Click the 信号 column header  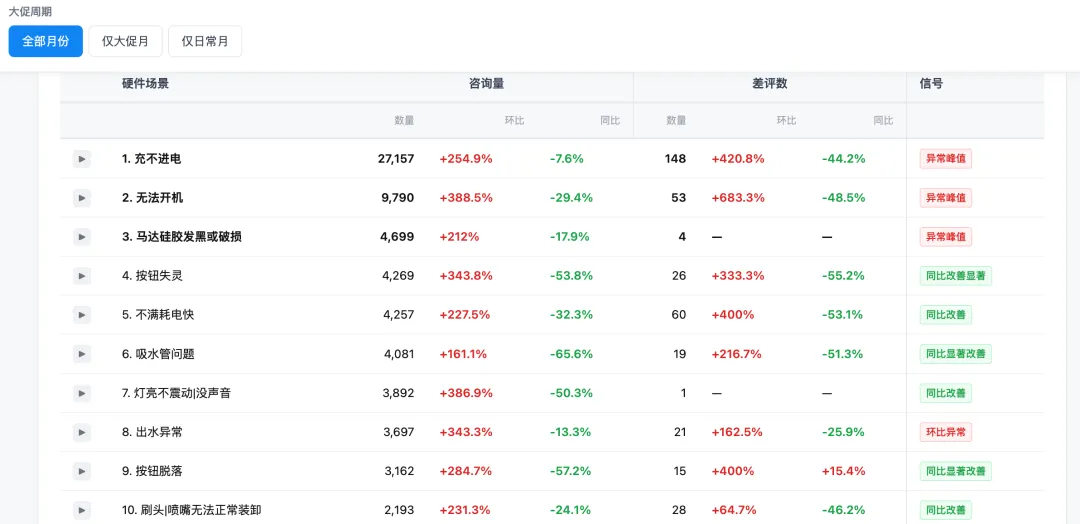coord(931,84)
